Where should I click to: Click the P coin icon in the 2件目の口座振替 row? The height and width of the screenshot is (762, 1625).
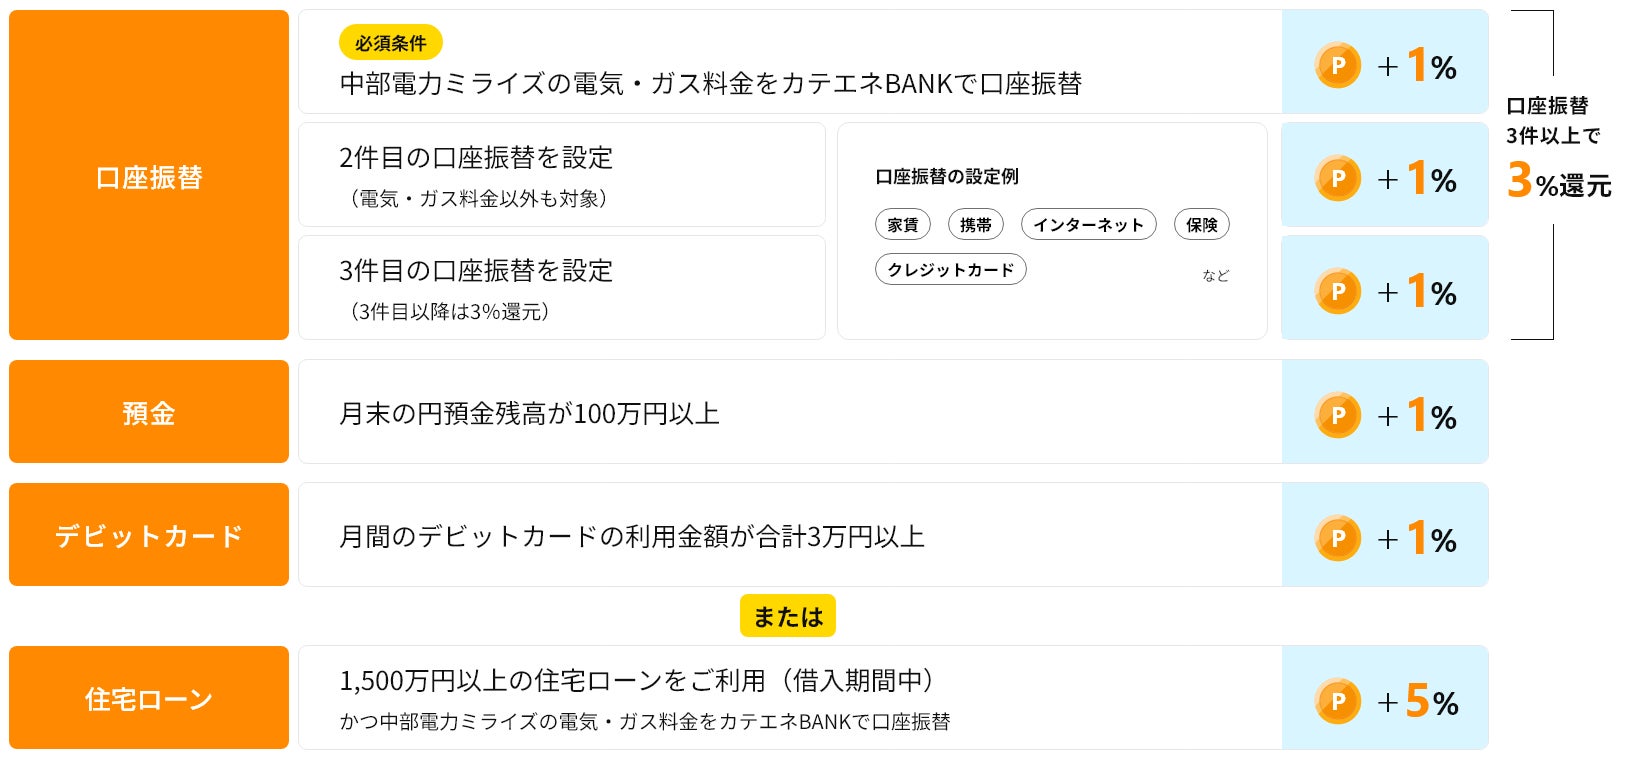click(x=1337, y=179)
